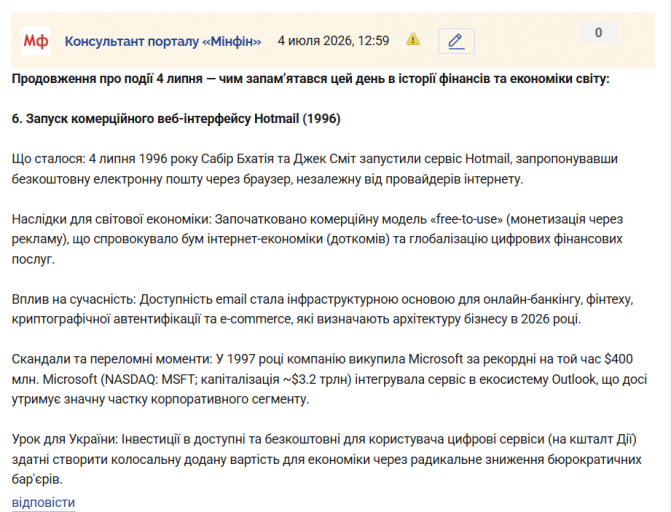Click the paragraph starting Скандали та переломні моменти
The image size is (671, 512).
click(x=329, y=379)
